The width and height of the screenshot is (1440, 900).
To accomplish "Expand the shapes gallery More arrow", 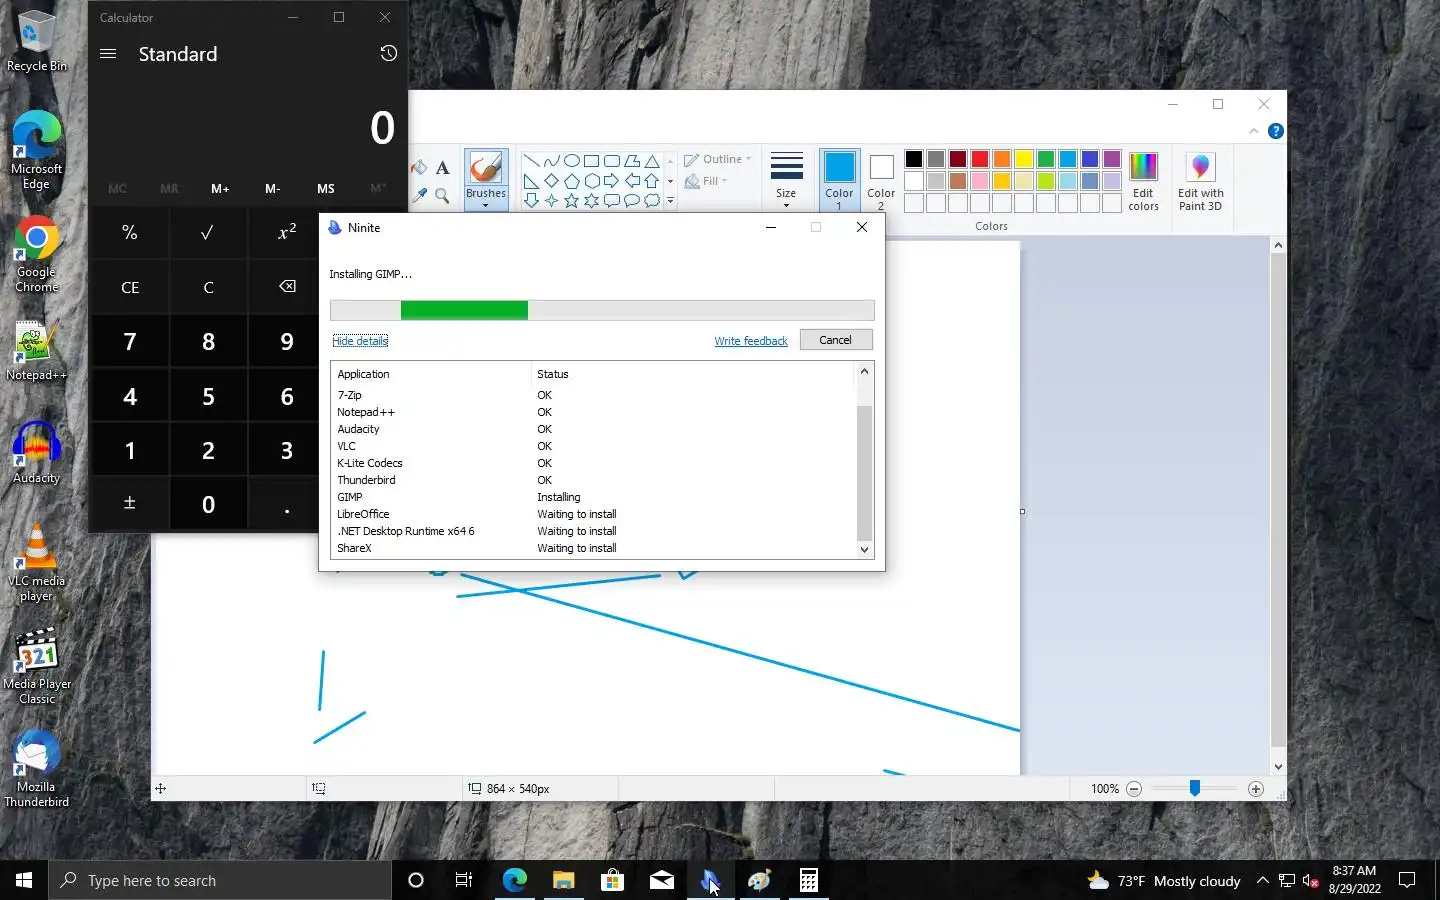I will (x=670, y=201).
